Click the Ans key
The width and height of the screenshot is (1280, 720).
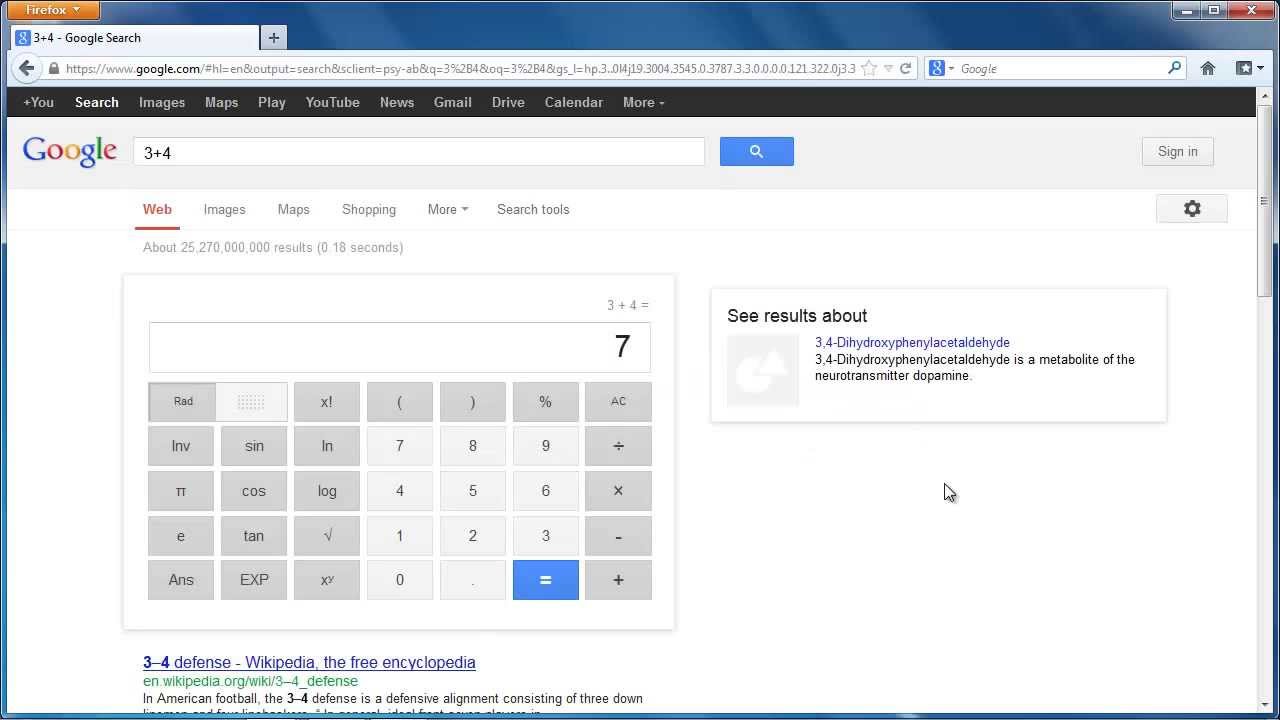[x=181, y=580]
